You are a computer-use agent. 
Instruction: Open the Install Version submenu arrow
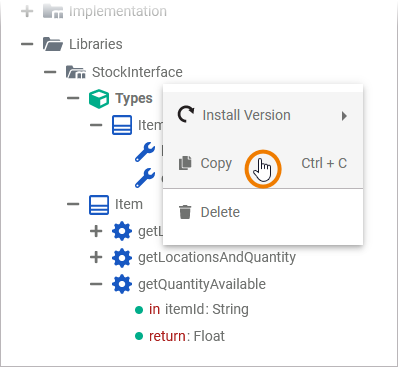pyautogui.click(x=344, y=116)
